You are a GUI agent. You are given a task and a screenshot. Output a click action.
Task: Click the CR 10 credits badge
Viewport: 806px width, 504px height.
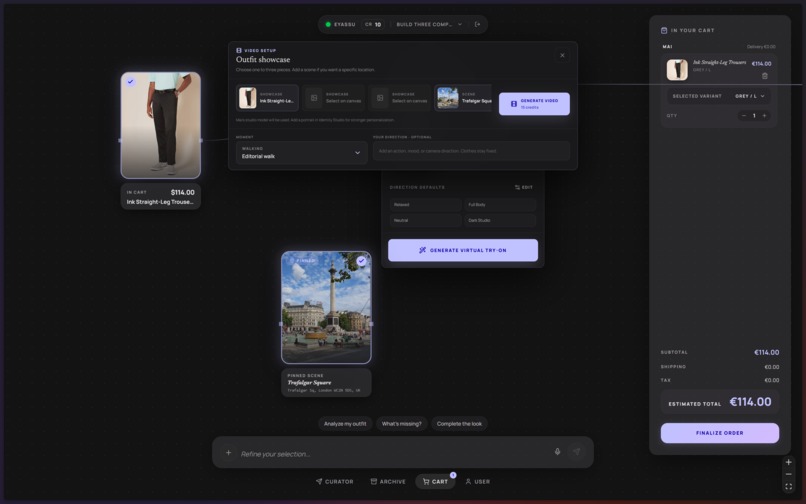tap(373, 24)
